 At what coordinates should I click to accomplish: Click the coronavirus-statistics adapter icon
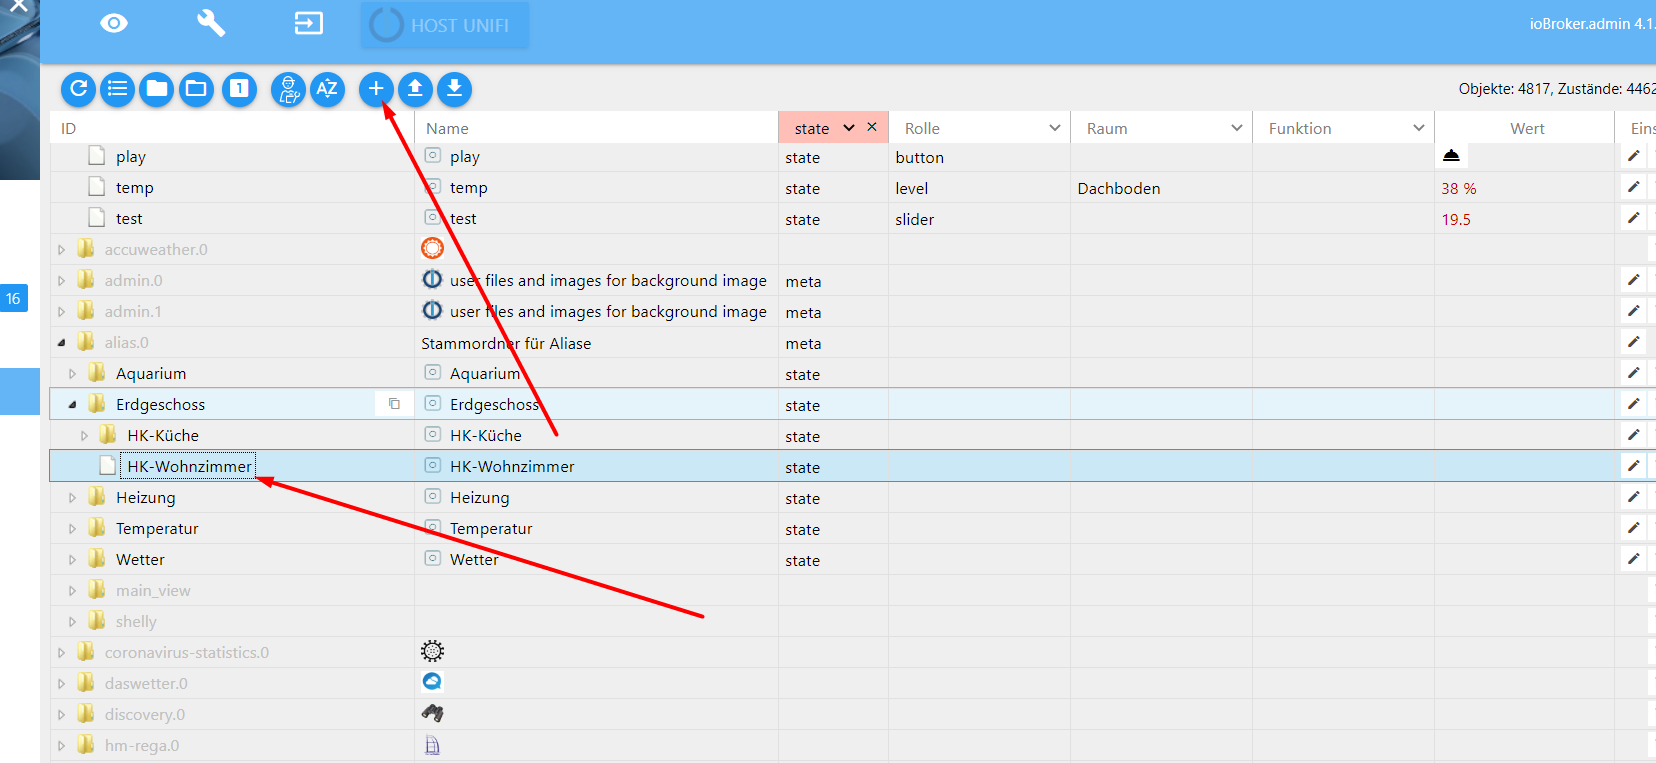click(432, 651)
